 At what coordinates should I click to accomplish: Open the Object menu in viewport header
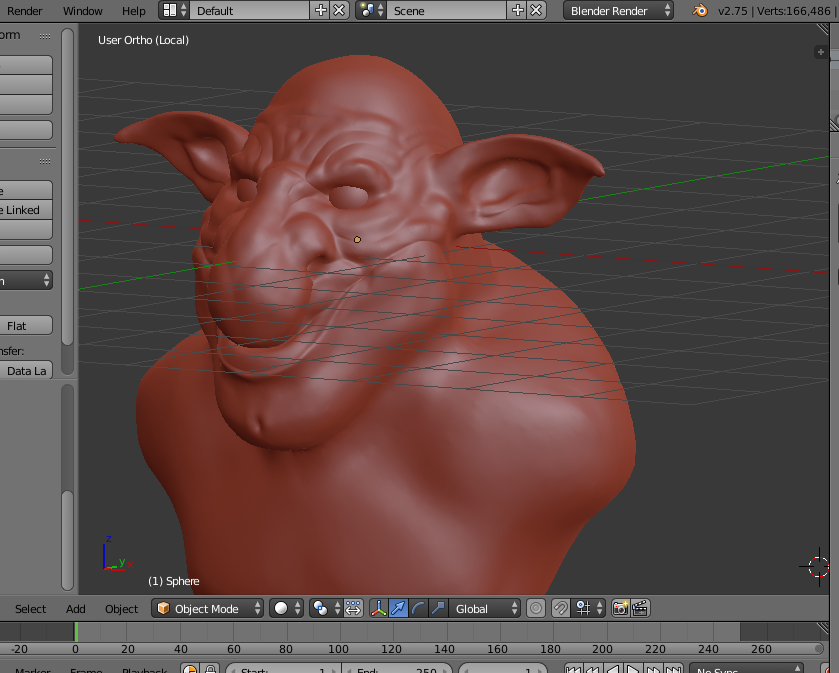coord(121,608)
